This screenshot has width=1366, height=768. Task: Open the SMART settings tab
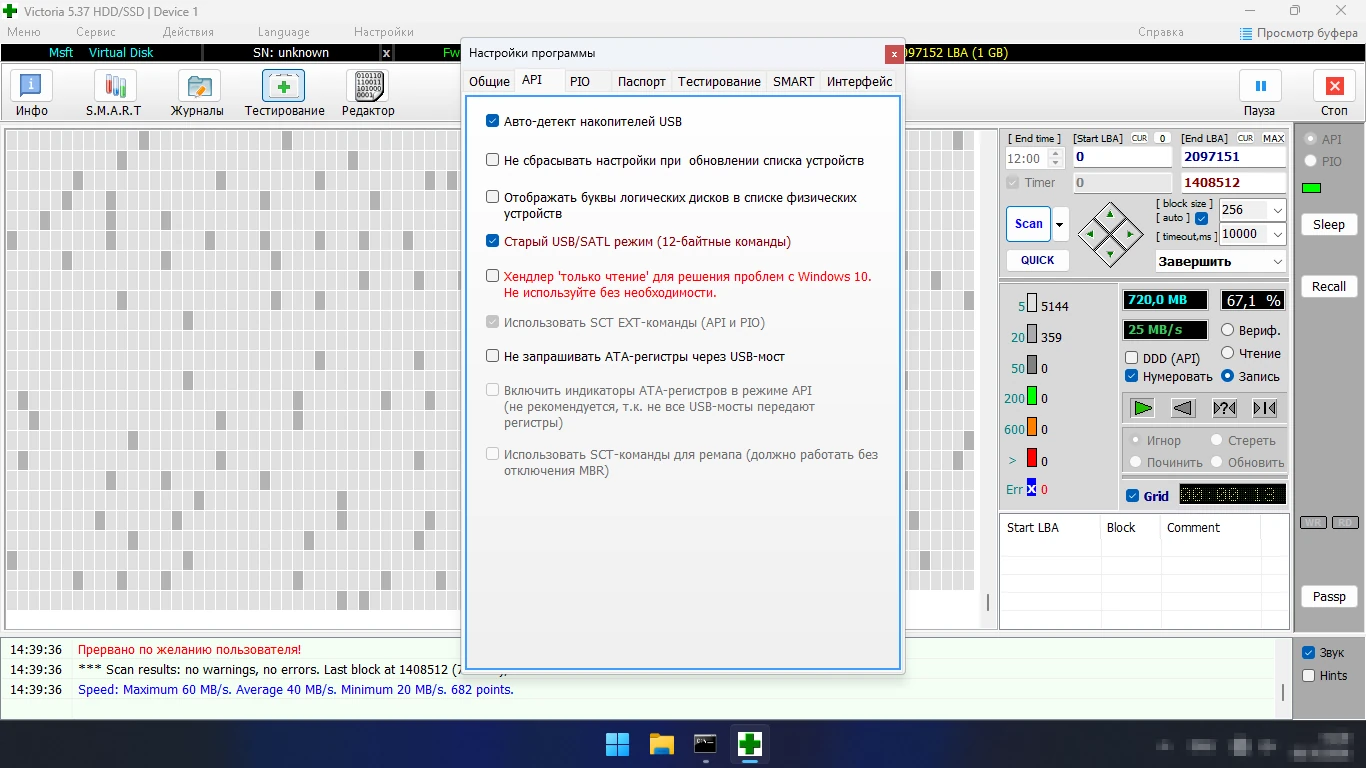pos(793,81)
